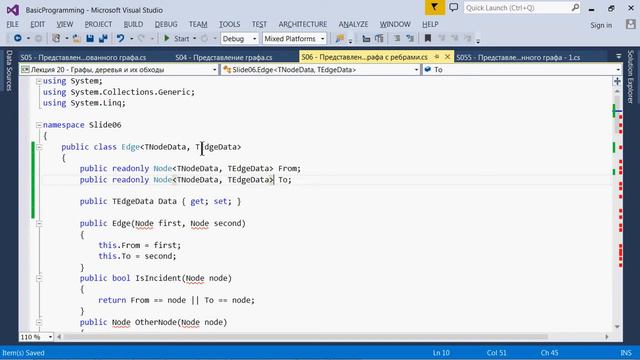Save the current file with Save icon
640x360 pixels.
90,39
